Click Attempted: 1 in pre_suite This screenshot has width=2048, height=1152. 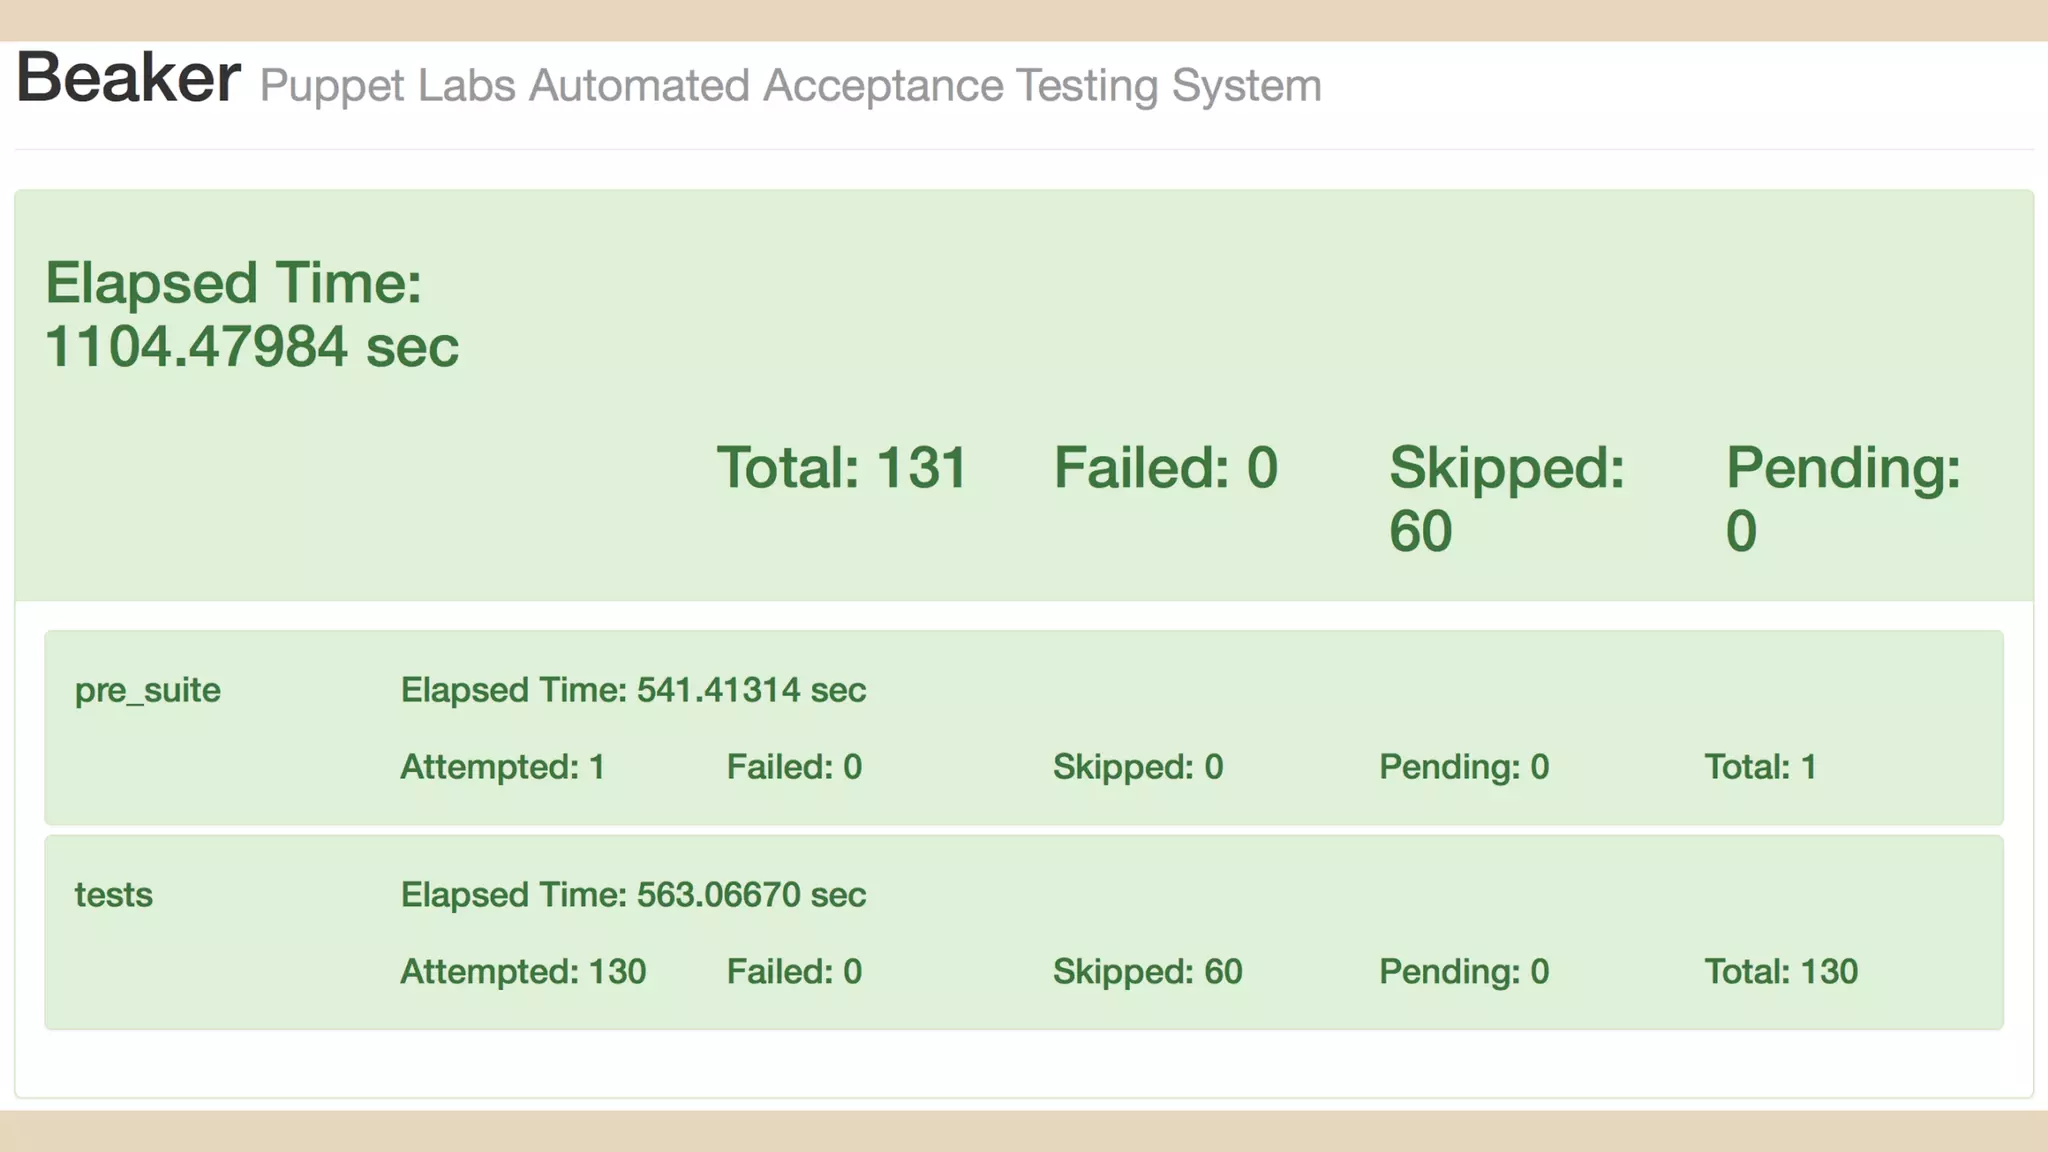[x=503, y=767]
